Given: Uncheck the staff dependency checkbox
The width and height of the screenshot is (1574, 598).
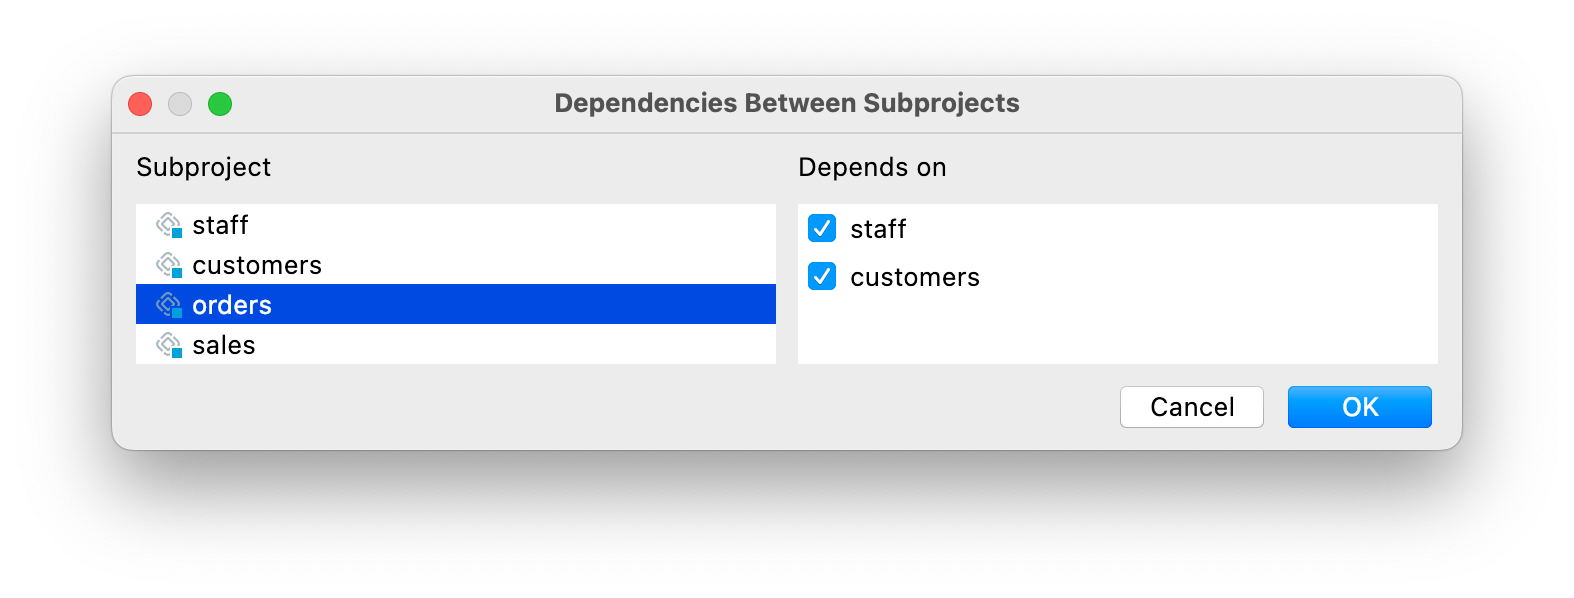Looking at the screenshot, I should (822, 228).
